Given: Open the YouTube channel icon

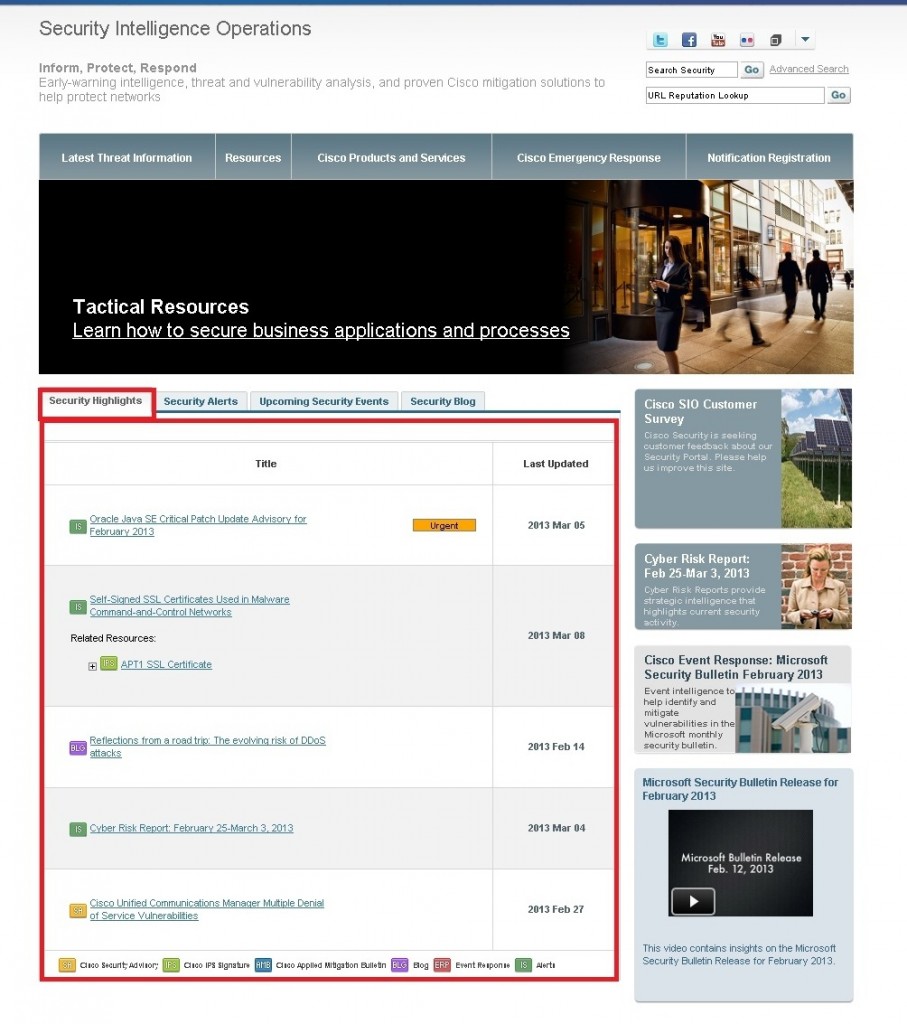Looking at the screenshot, I should pos(718,40).
